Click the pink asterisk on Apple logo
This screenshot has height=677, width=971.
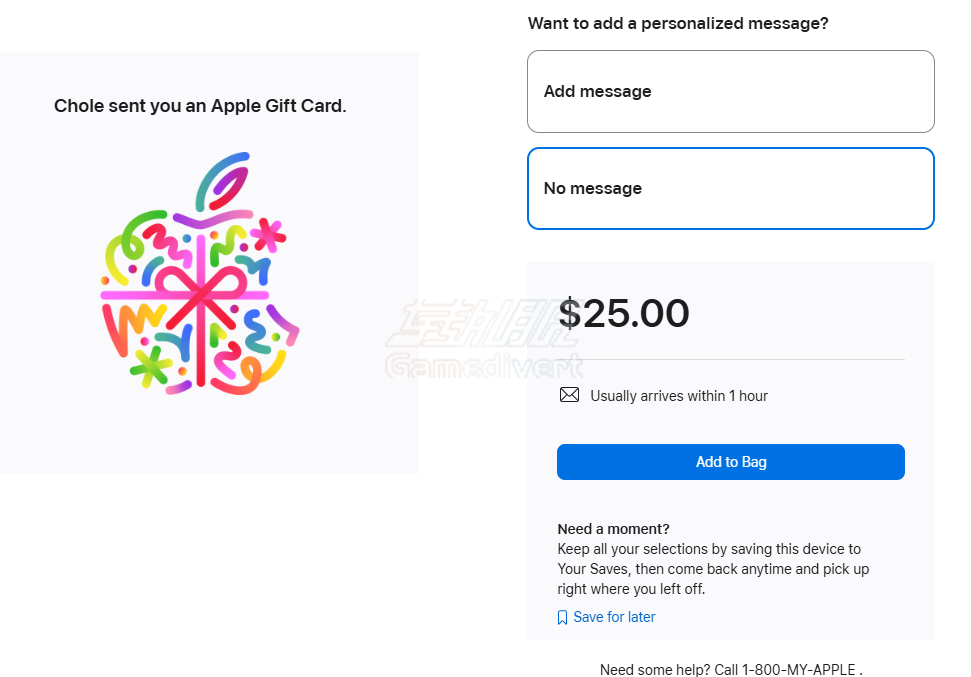[x=269, y=234]
